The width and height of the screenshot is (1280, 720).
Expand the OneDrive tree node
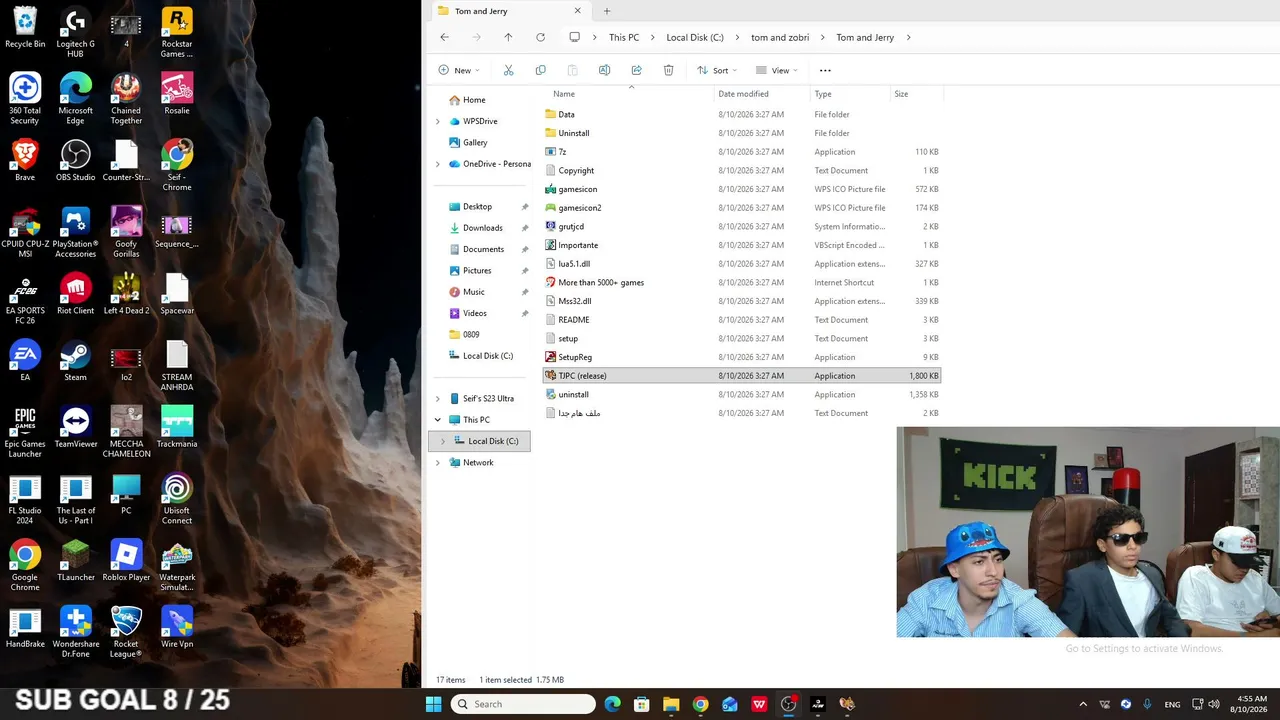[x=437, y=164]
